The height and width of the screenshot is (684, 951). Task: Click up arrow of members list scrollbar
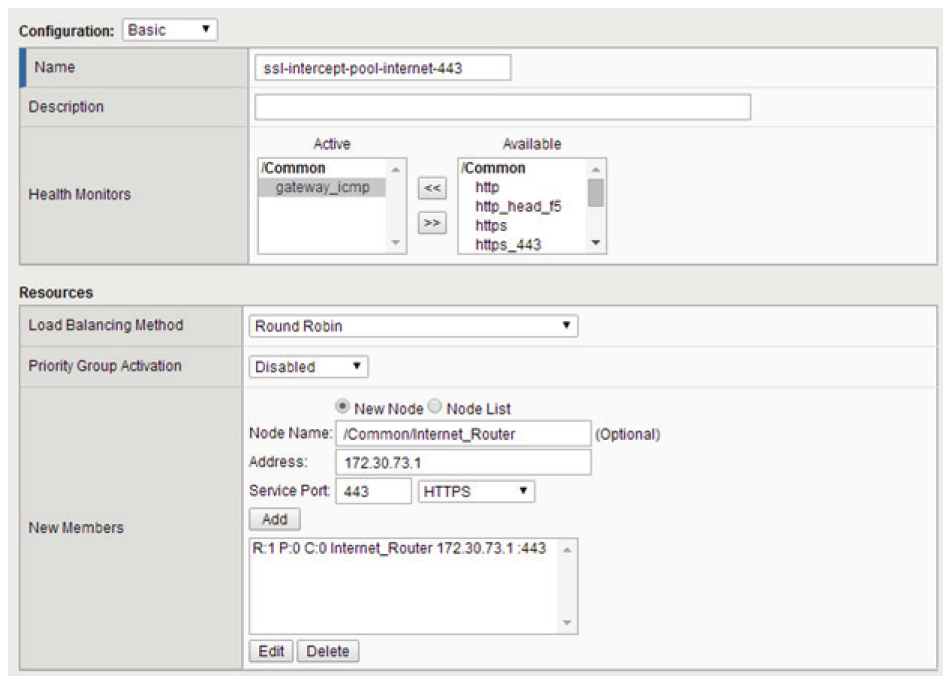tap(567, 550)
